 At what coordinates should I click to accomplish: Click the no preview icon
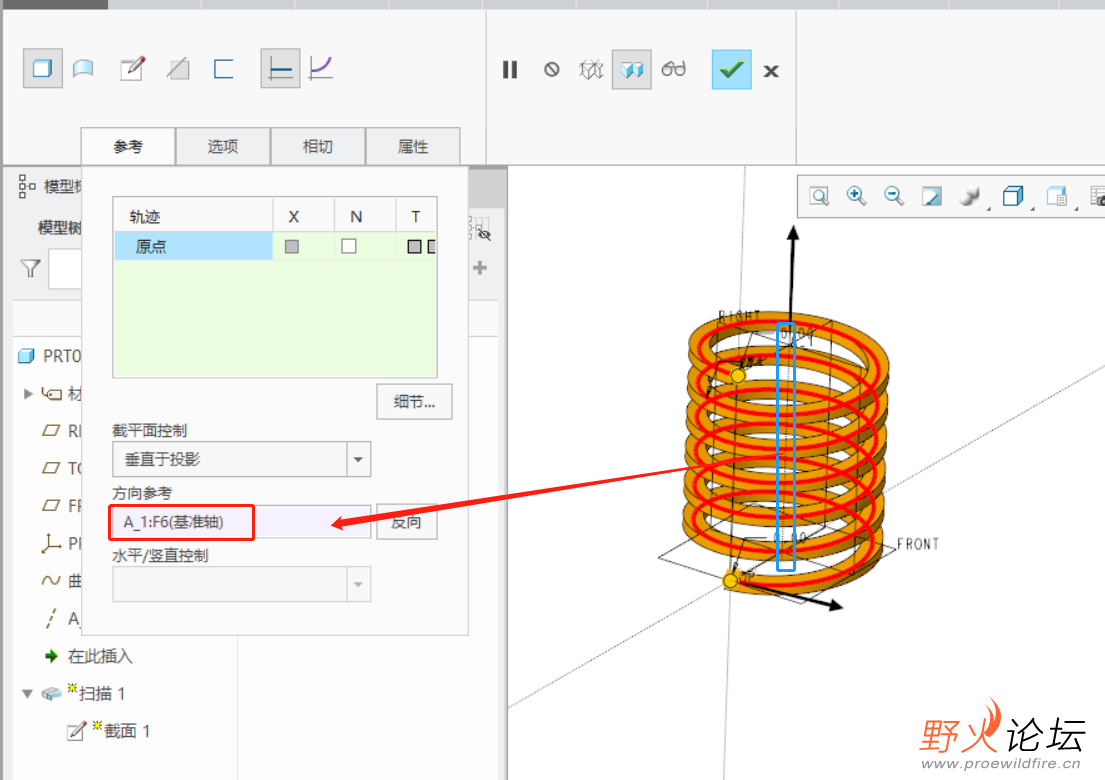pyautogui.click(x=552, y=69)
